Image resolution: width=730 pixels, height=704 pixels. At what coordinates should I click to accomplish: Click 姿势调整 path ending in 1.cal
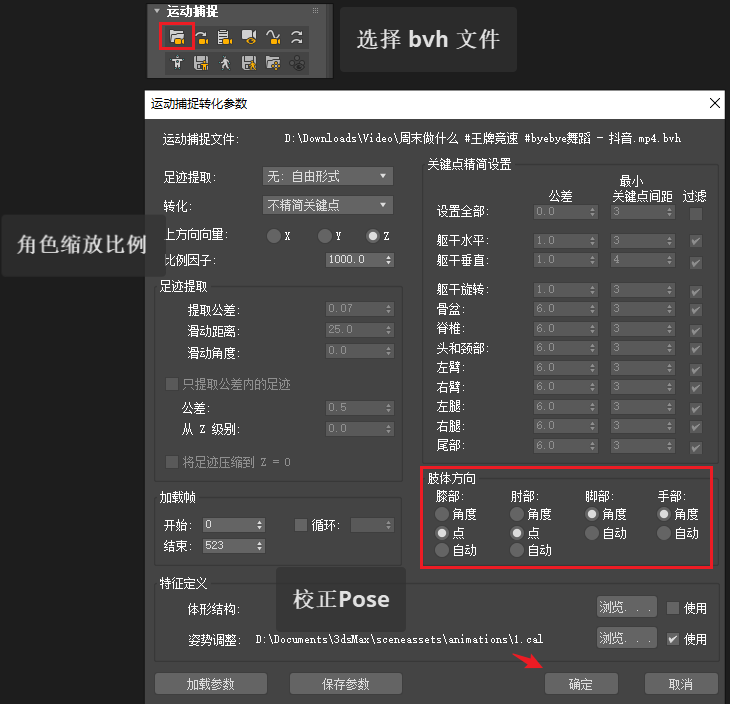tap(399, 639)
